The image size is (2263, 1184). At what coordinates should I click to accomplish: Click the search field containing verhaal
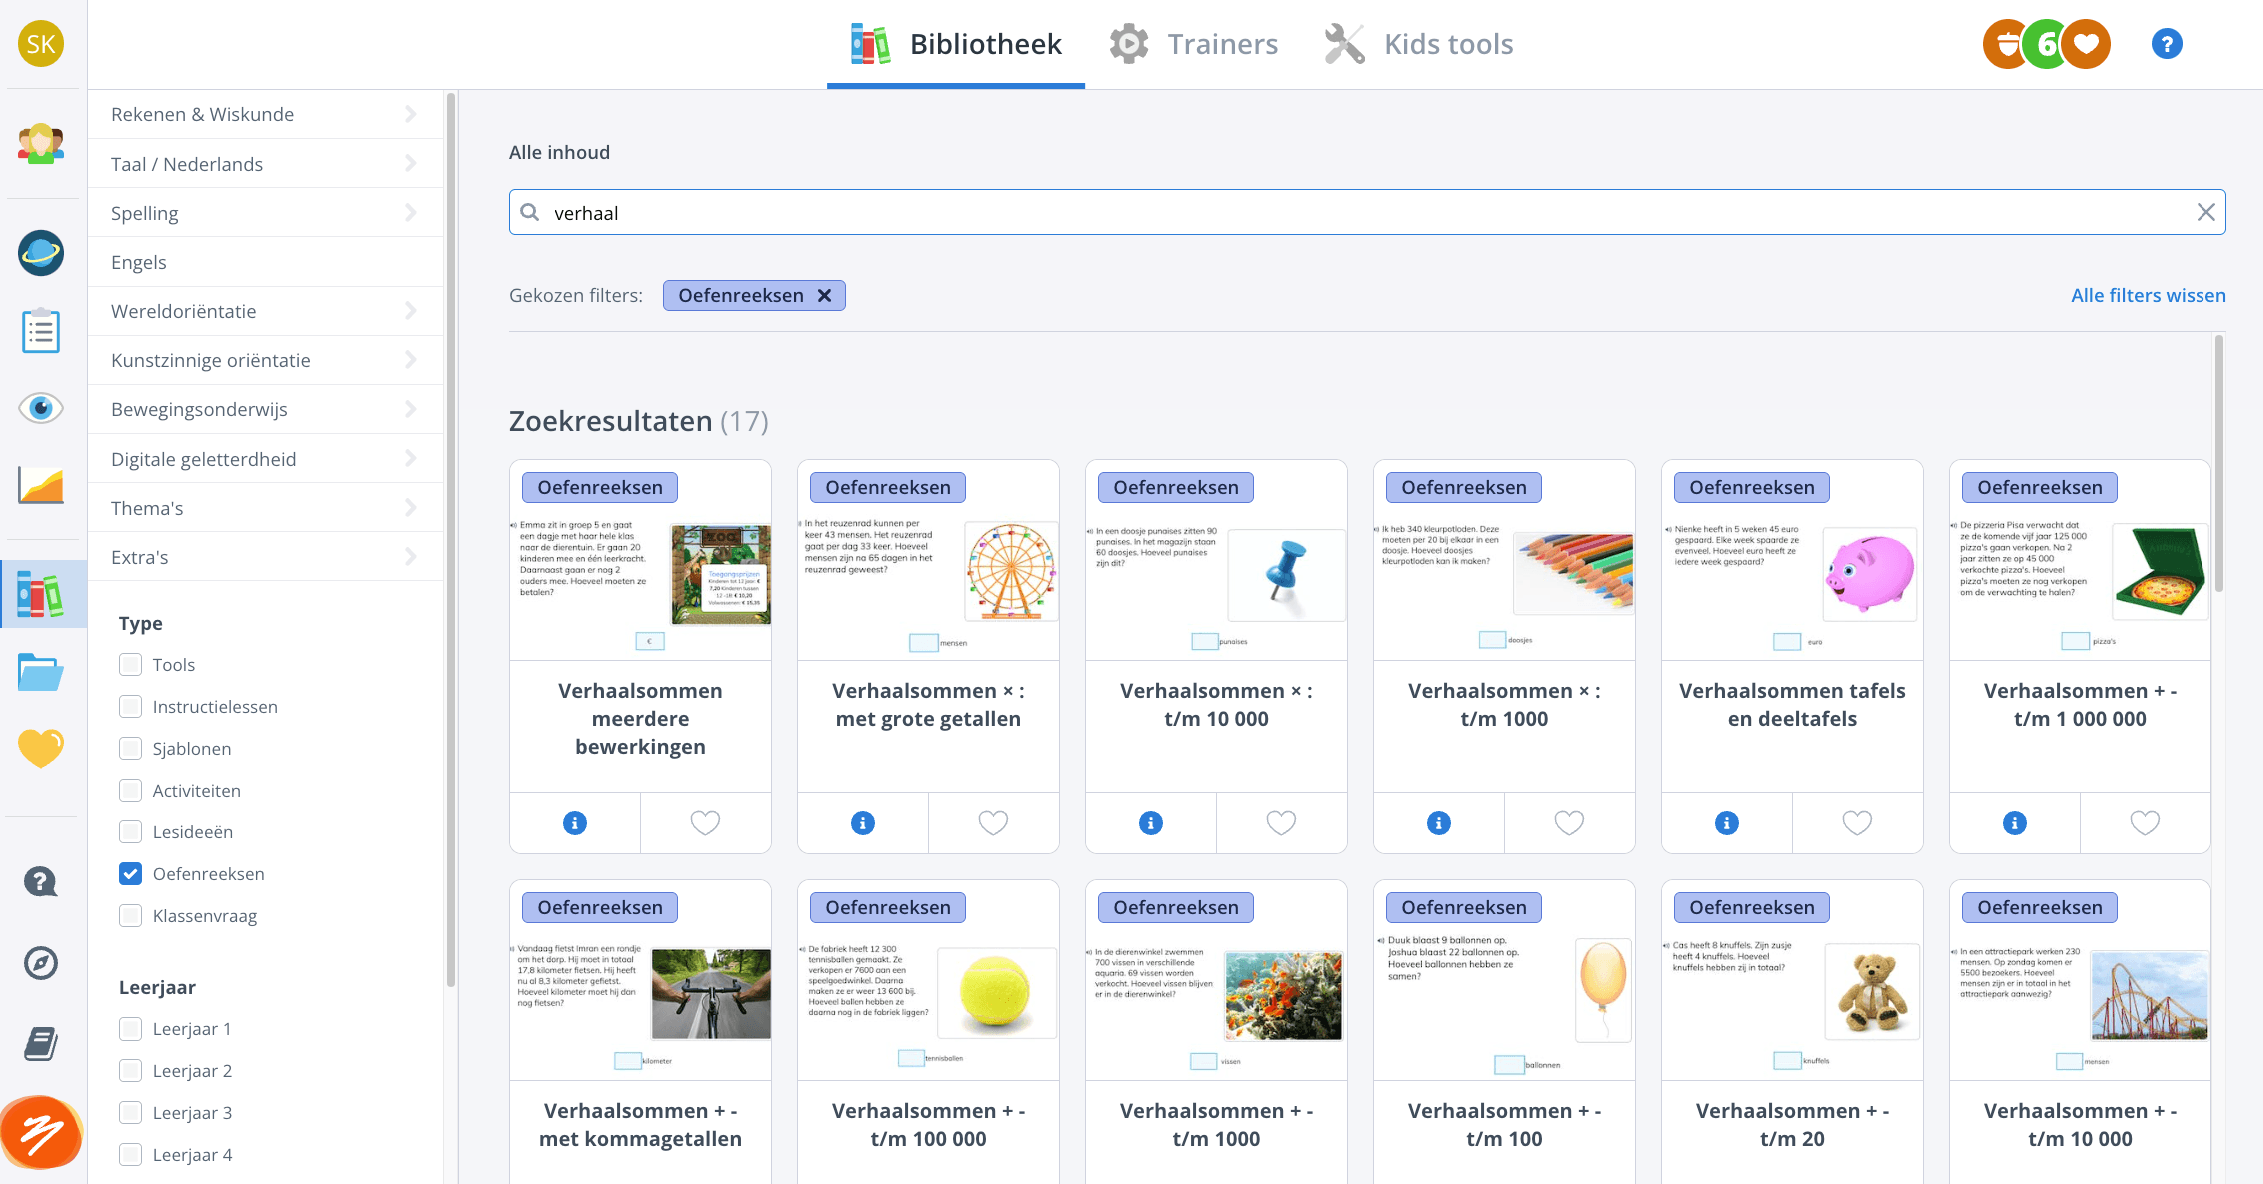[x=1366, y=212]
